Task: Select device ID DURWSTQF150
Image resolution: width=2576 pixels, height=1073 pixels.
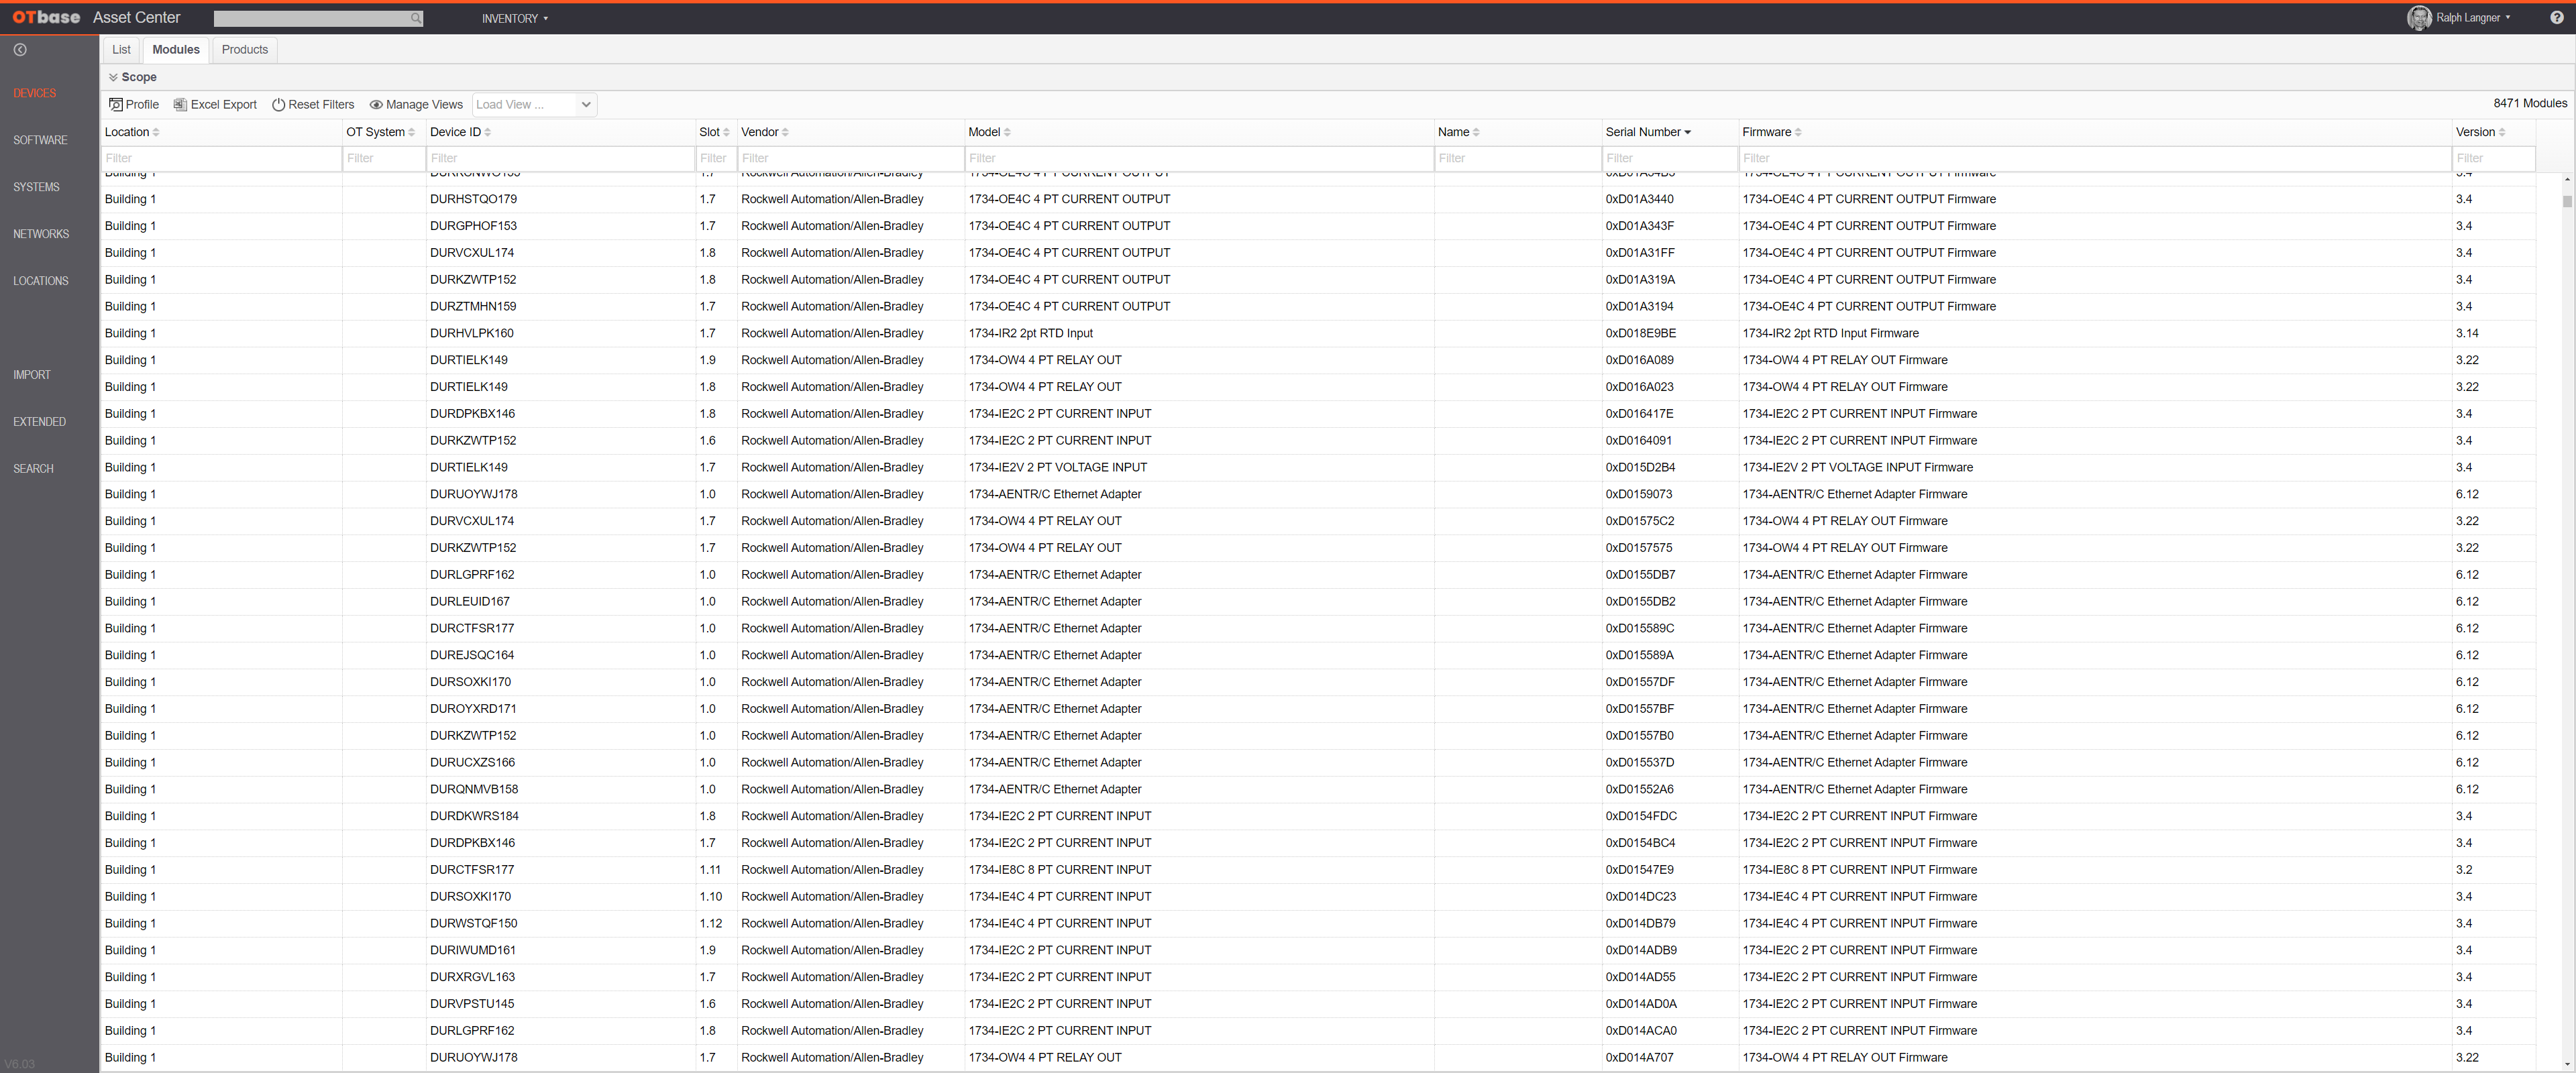Action: click(x=473, y=923)
